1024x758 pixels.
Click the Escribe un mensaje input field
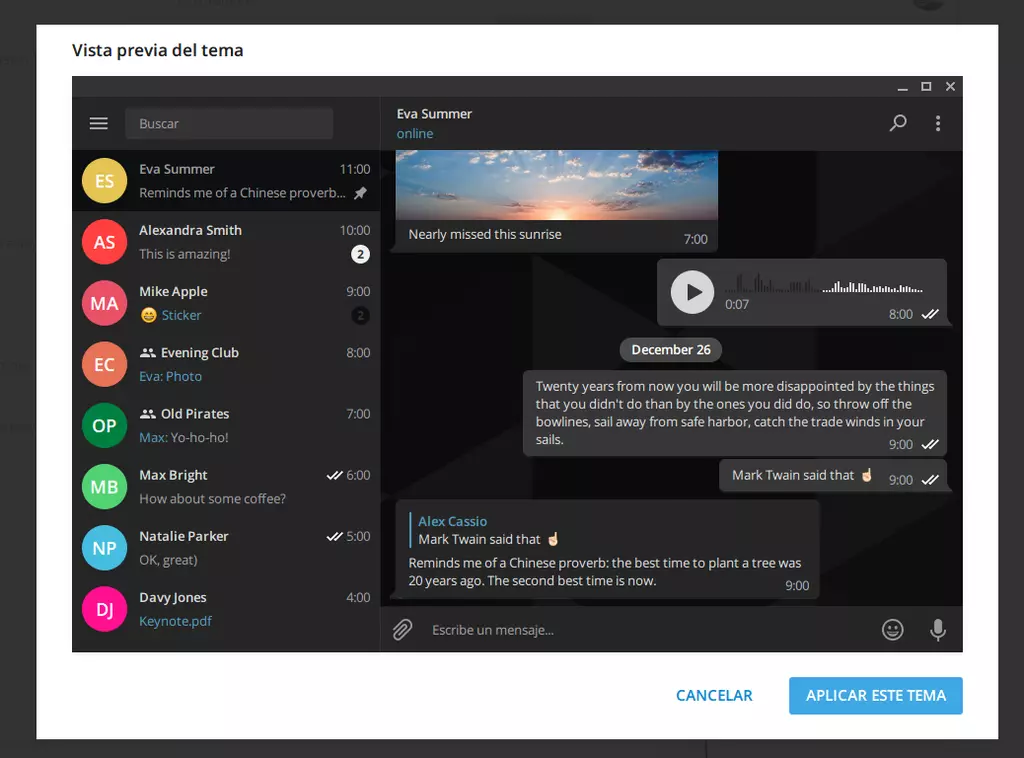[640, 630]
